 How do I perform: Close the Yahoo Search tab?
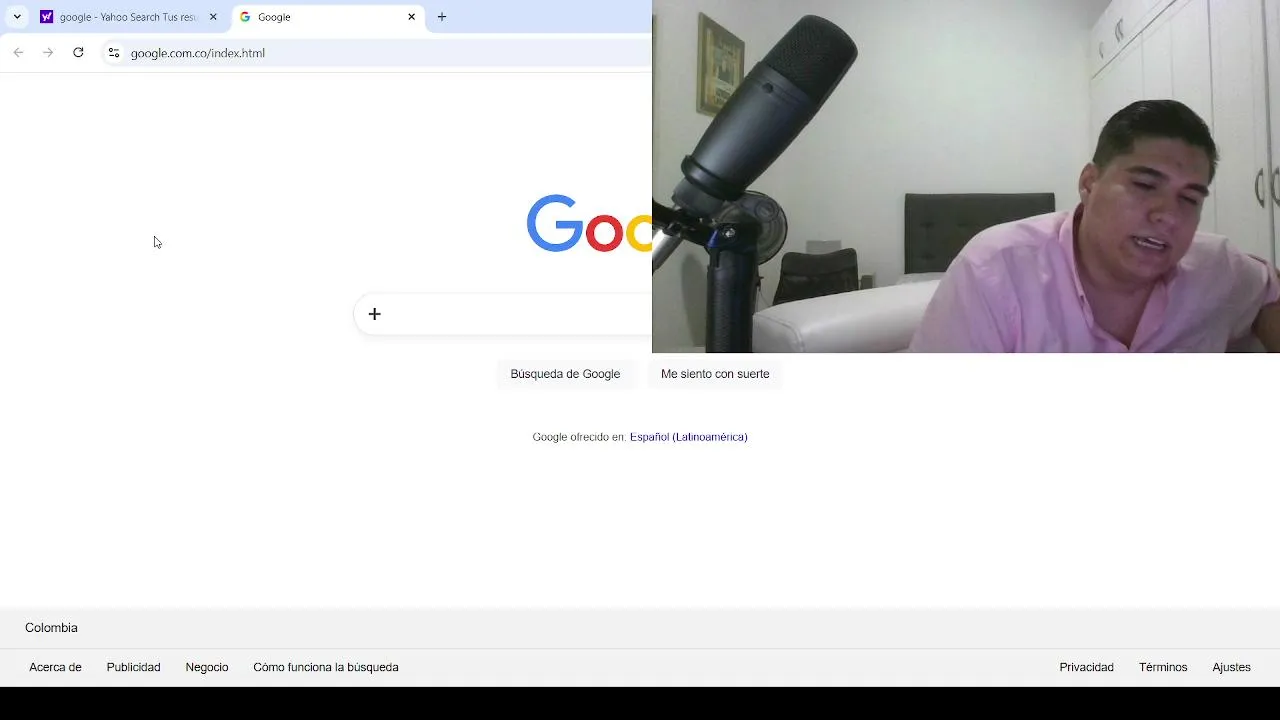213,17
